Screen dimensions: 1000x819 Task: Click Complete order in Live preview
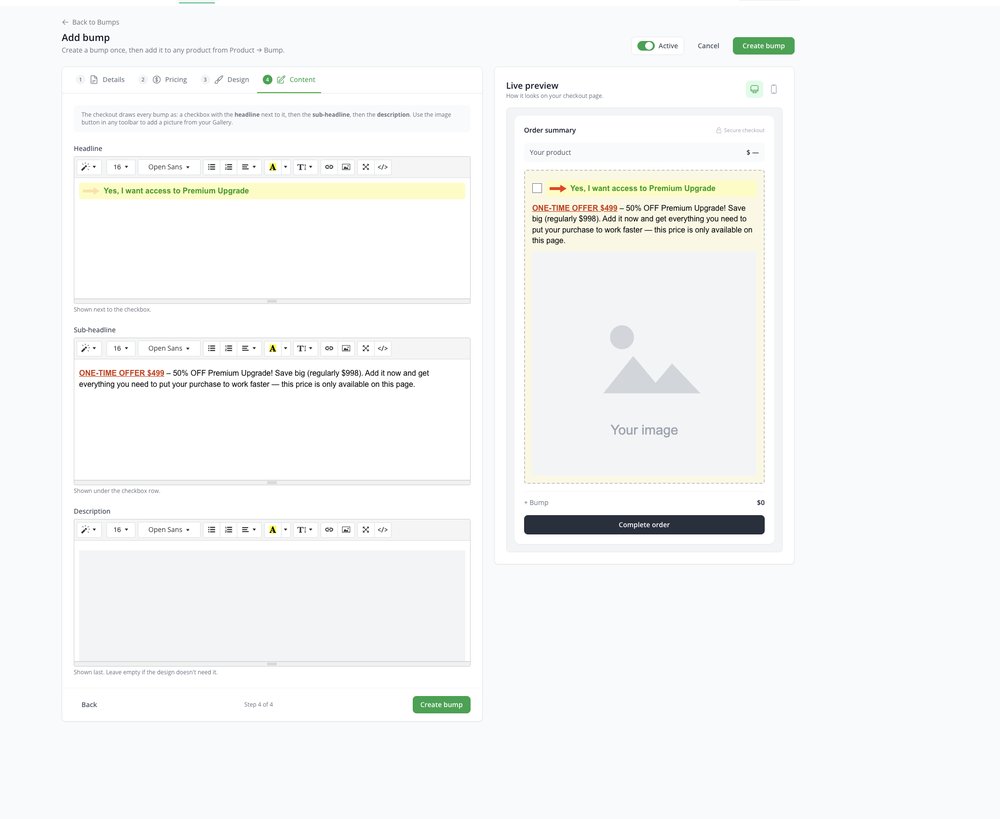pyautogui.click(x=644, y=525)
